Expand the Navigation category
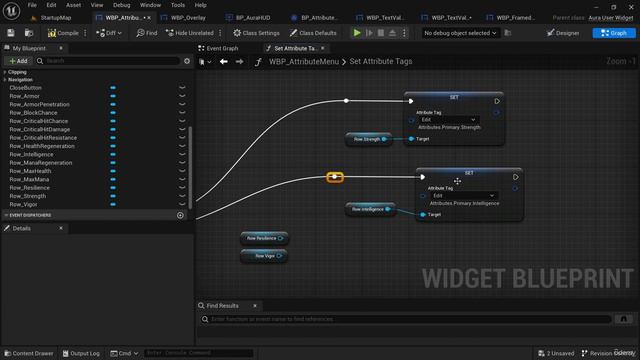The image size is (640, 360). 5,80
